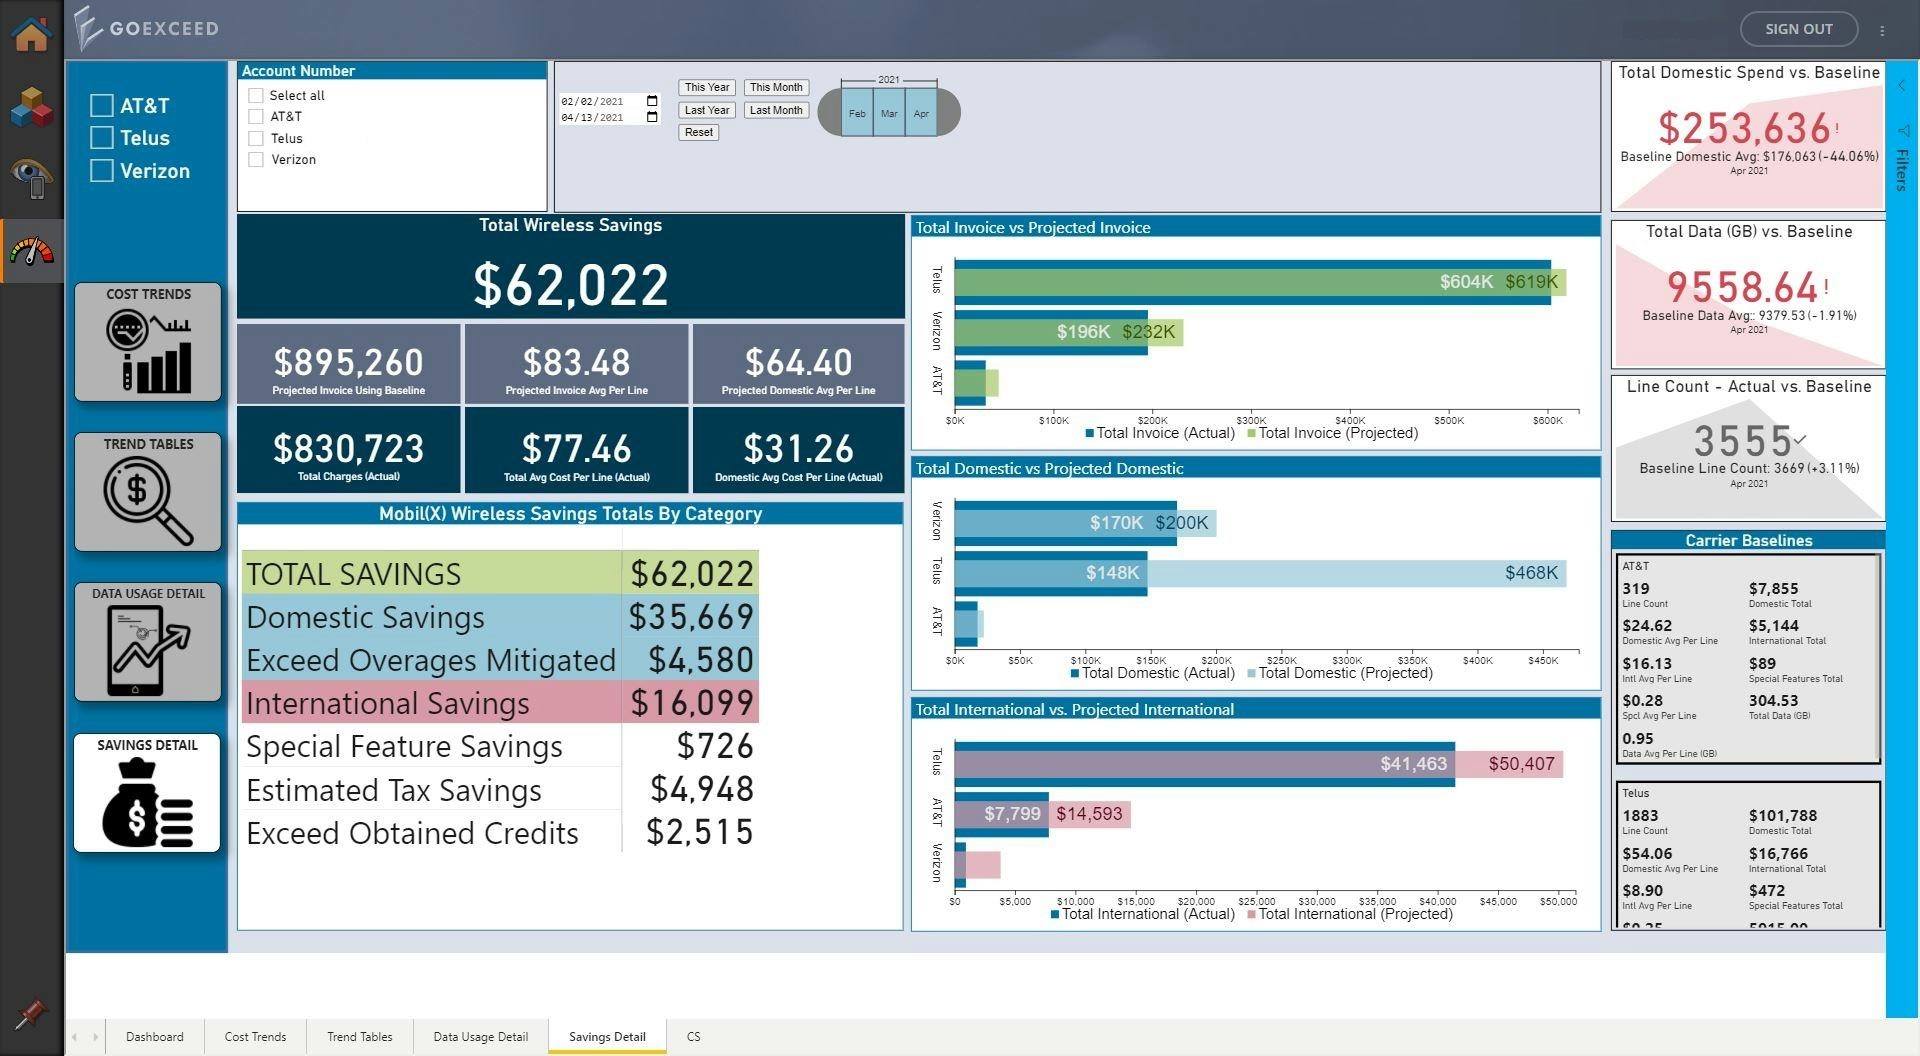Click checkmark indicator beside 3555 line count

point(1800,439)
